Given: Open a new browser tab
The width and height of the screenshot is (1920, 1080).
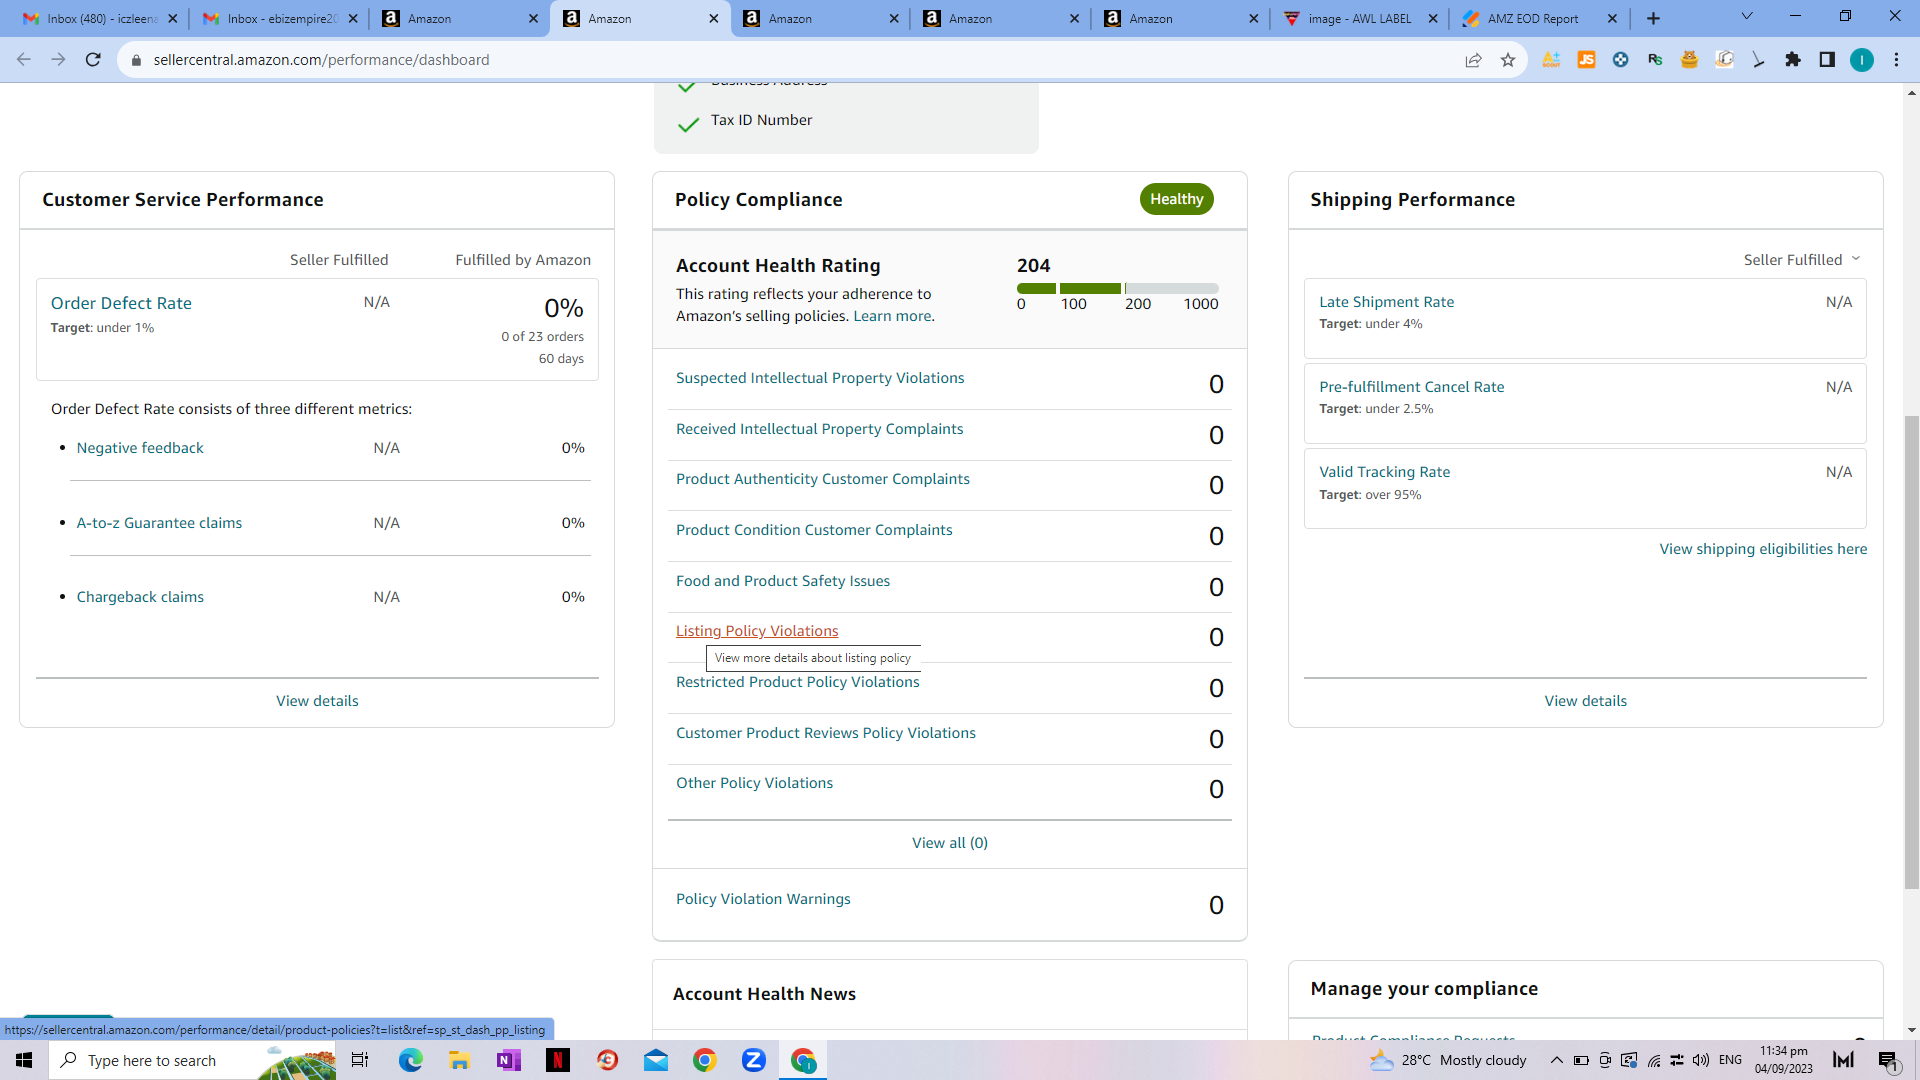Looking at the screenshot, I should tap(1653, 18).
